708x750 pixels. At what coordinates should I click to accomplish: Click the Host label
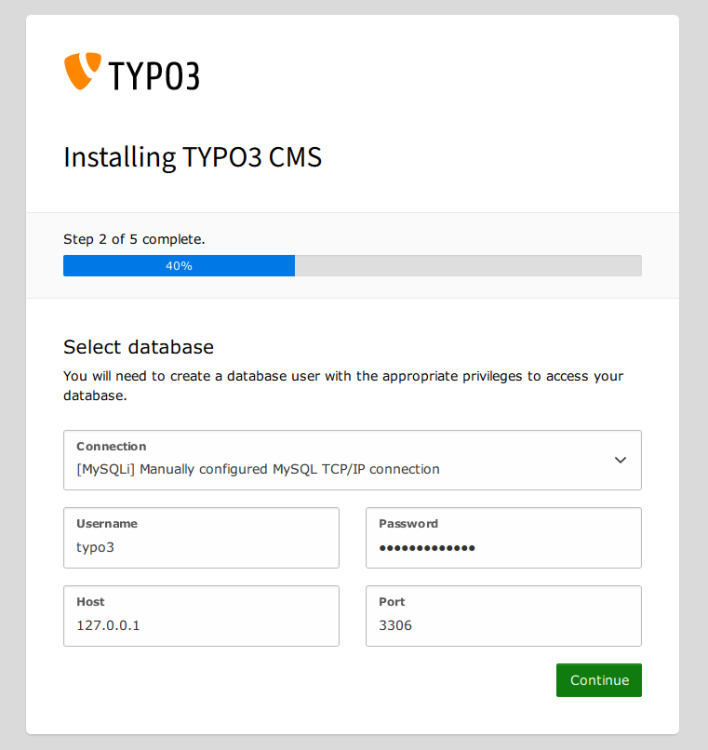pyautogui.click(x=90, y=602)
